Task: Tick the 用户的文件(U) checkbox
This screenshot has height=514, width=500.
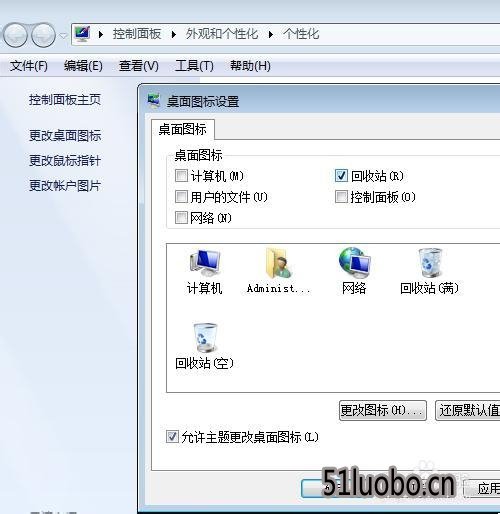Action: (181, 197)
